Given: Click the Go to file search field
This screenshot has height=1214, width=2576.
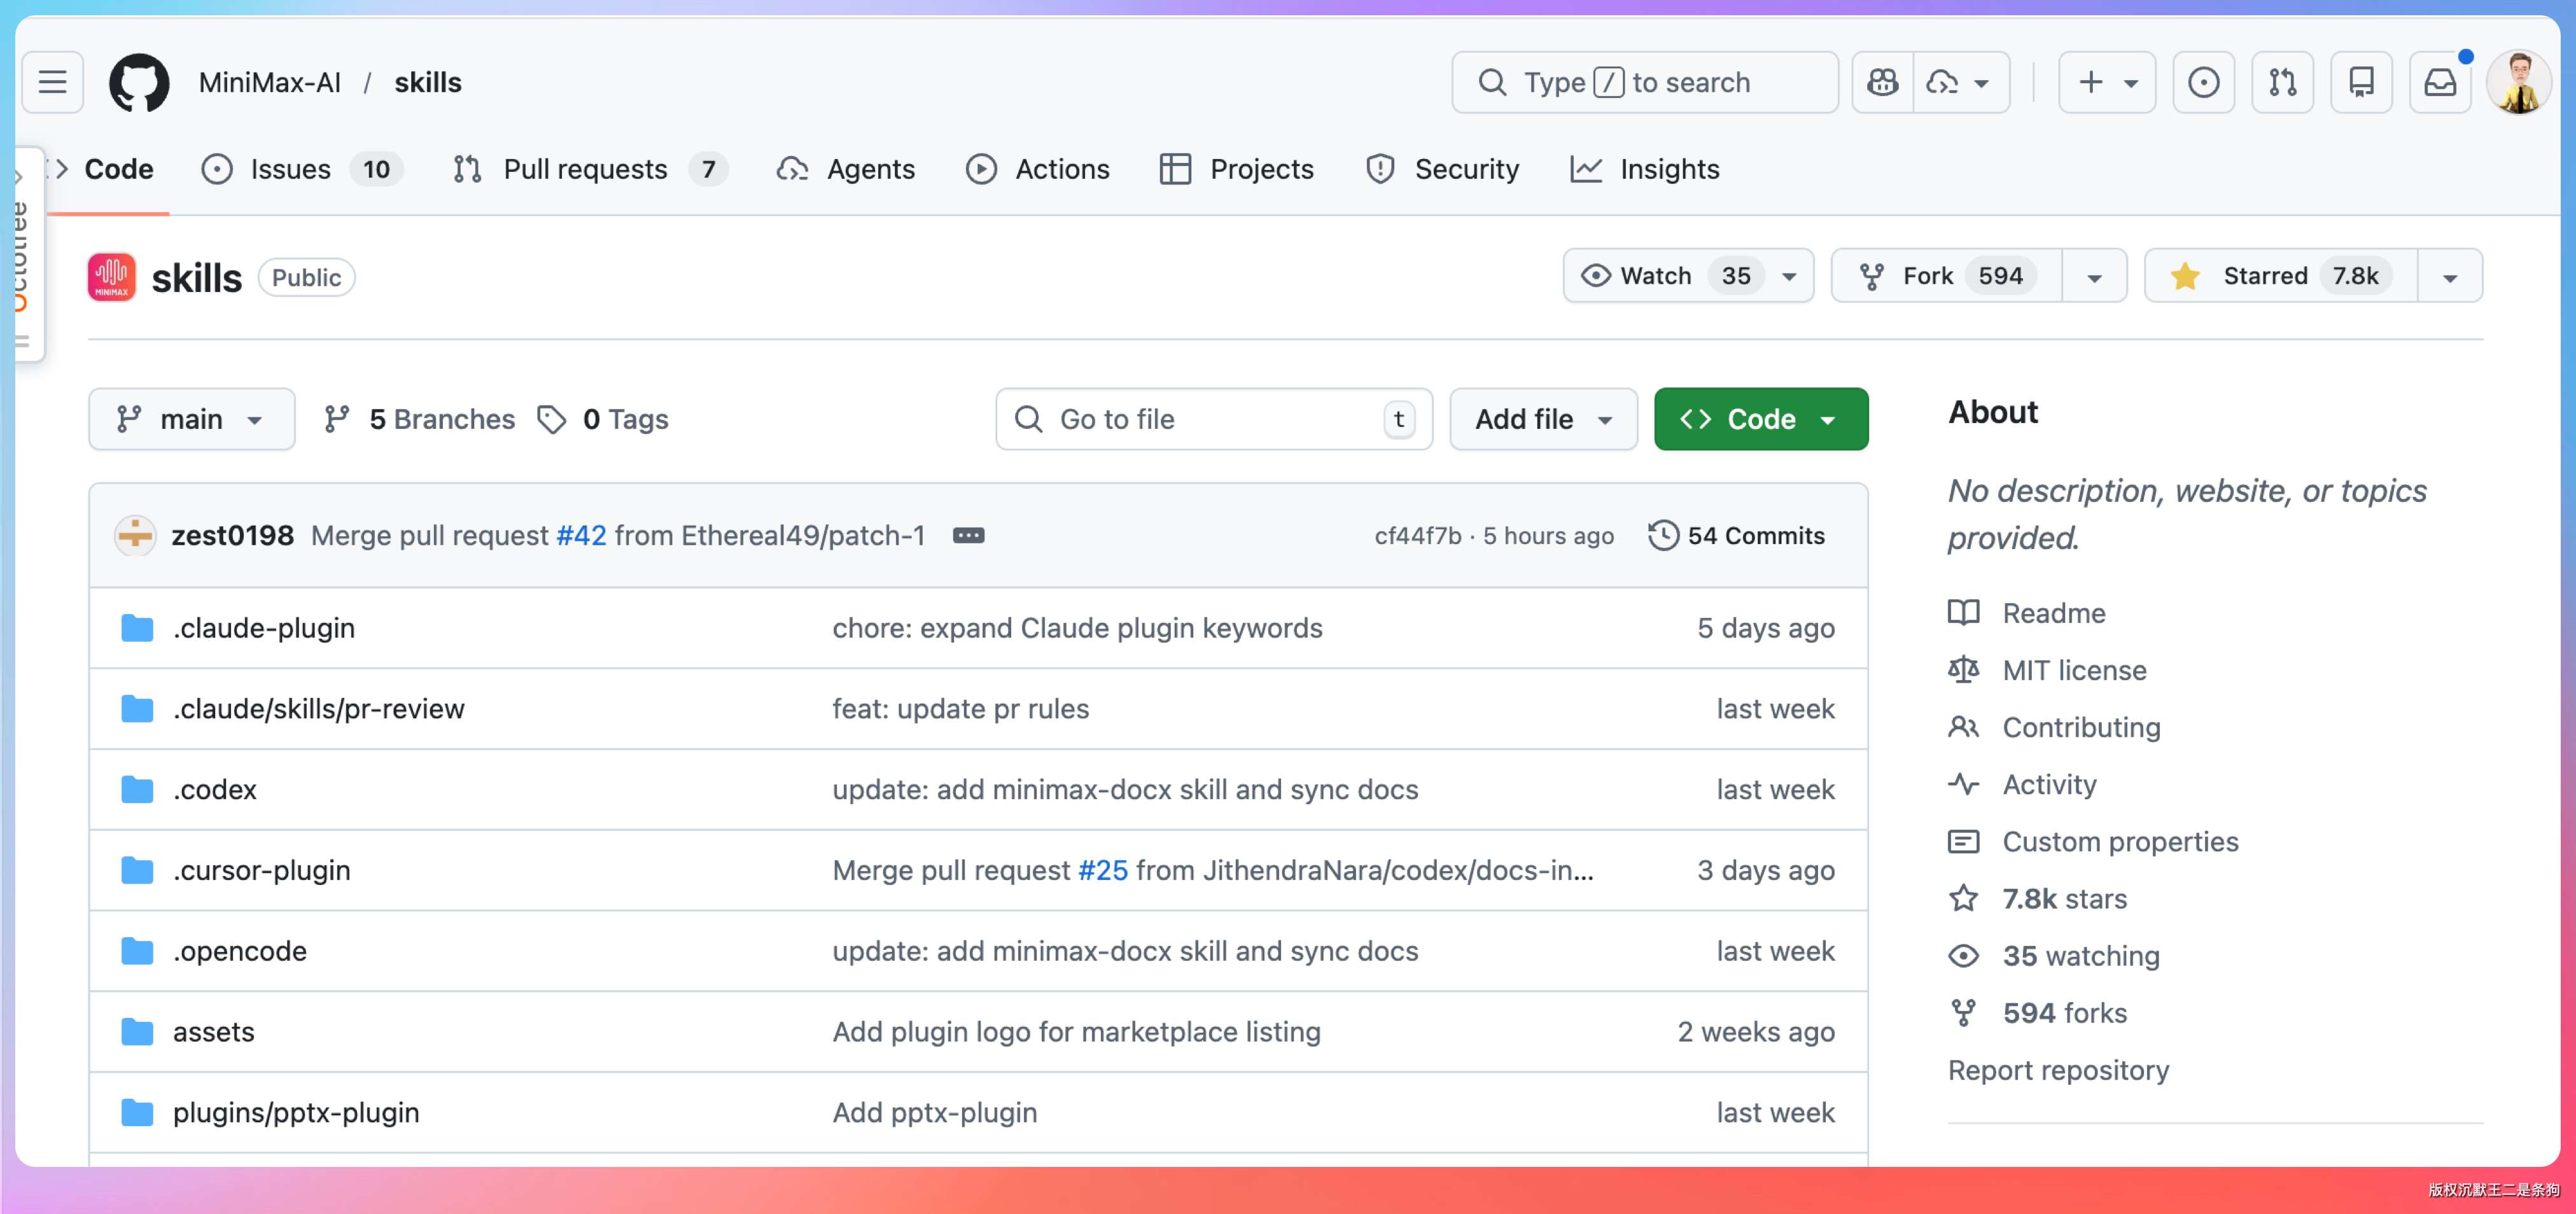Looking at the screenshot, I should (1200, 419).
